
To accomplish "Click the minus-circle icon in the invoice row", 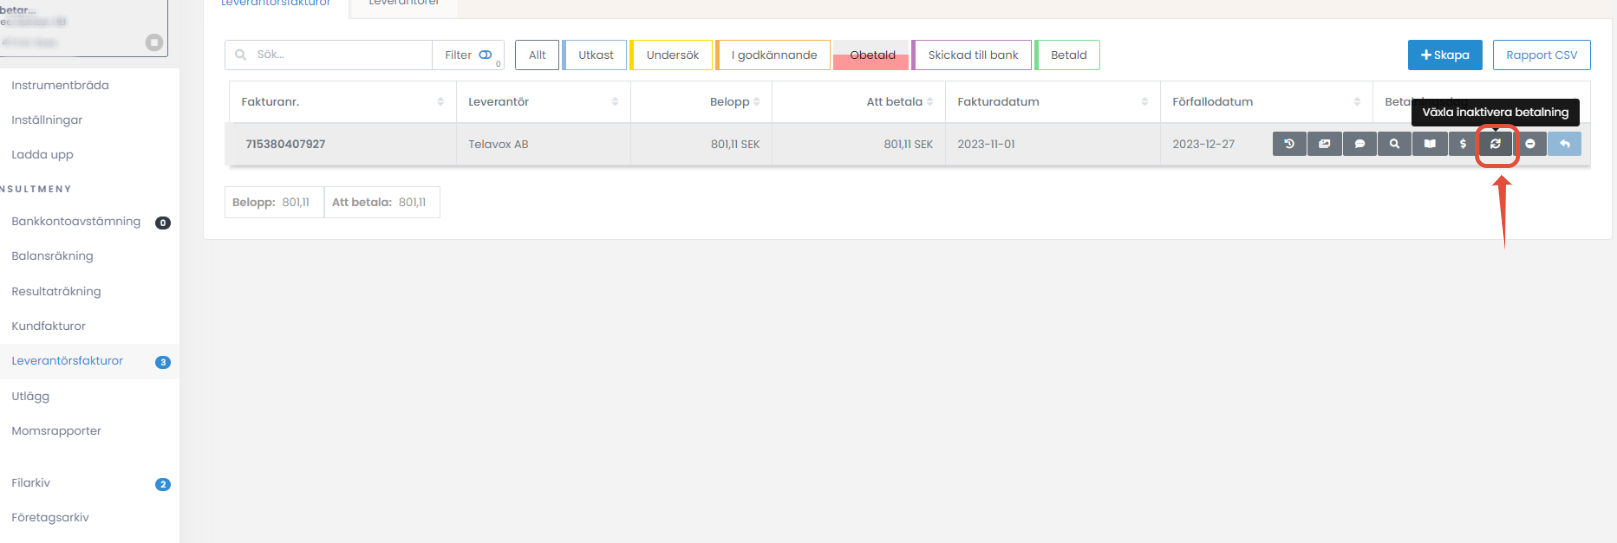I will [x=1530, y=144].
